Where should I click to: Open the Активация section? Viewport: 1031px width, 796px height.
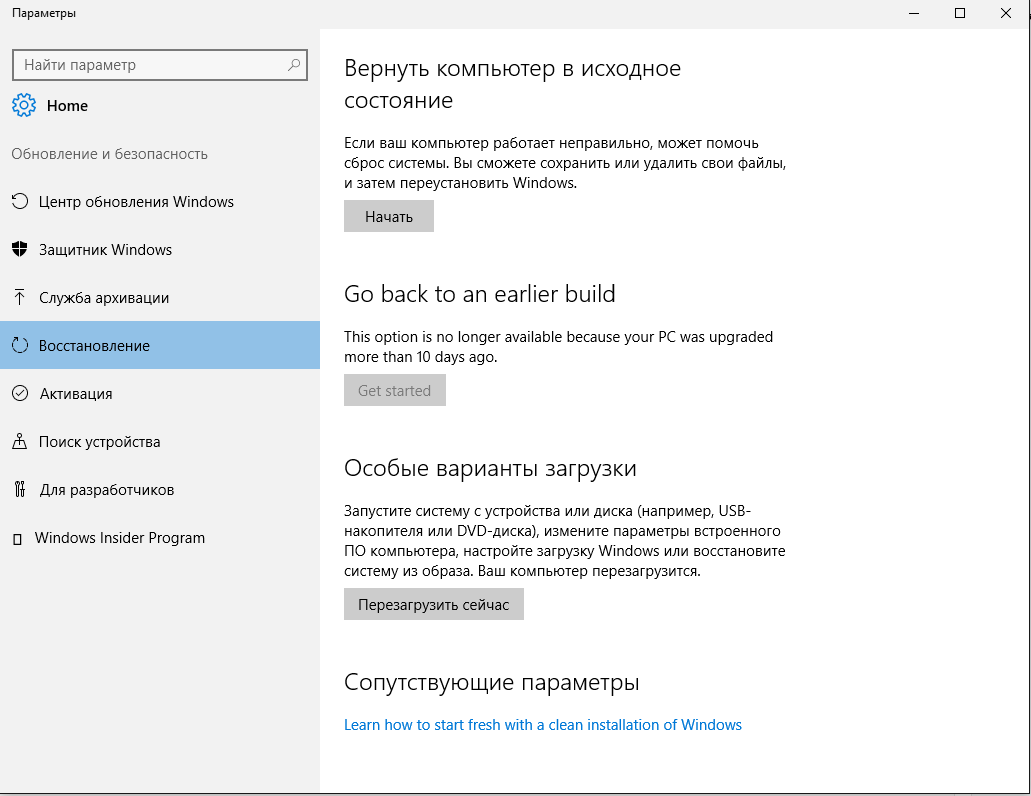coord(160,393)
